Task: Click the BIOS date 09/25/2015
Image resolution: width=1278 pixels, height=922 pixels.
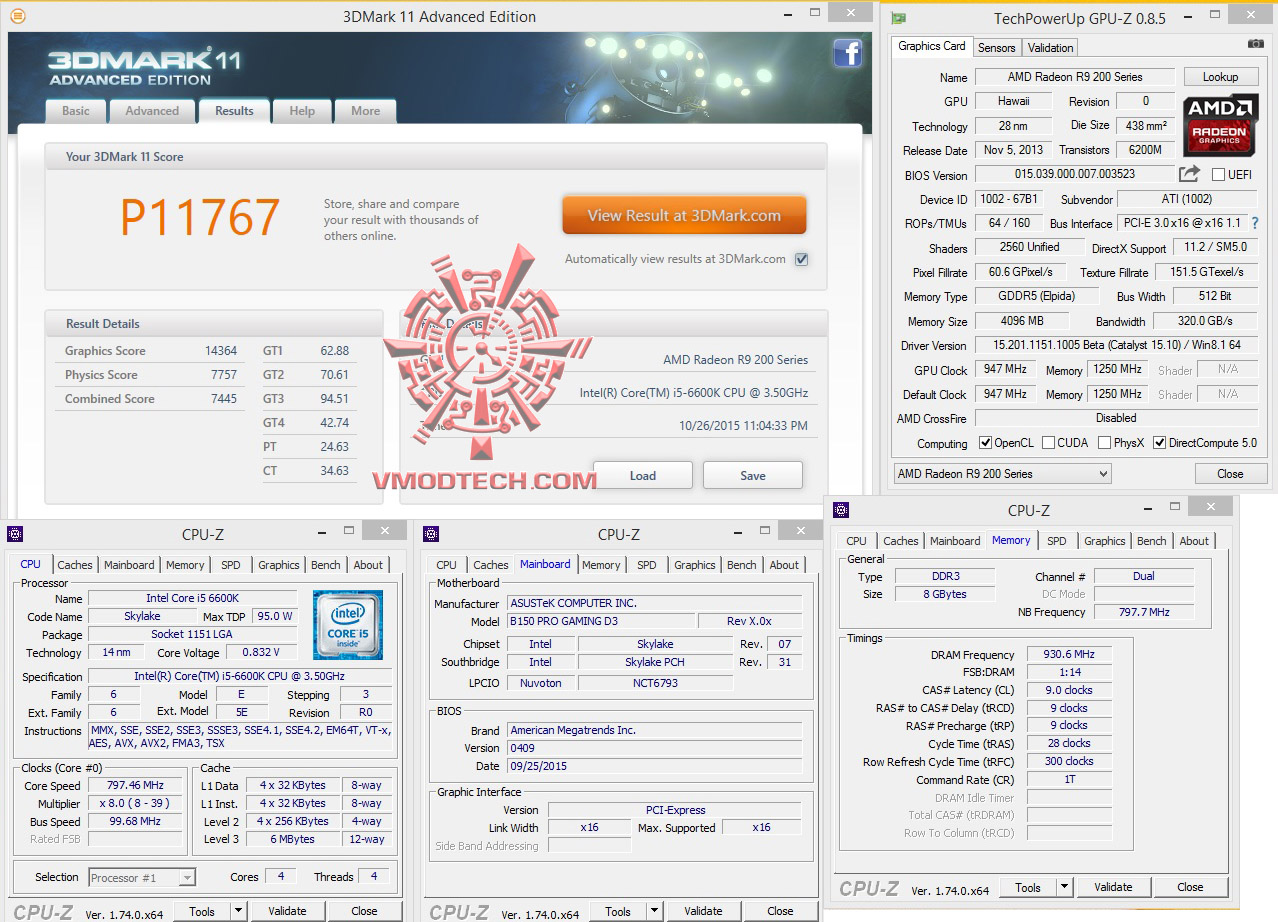Action: [x=654, y=766]
